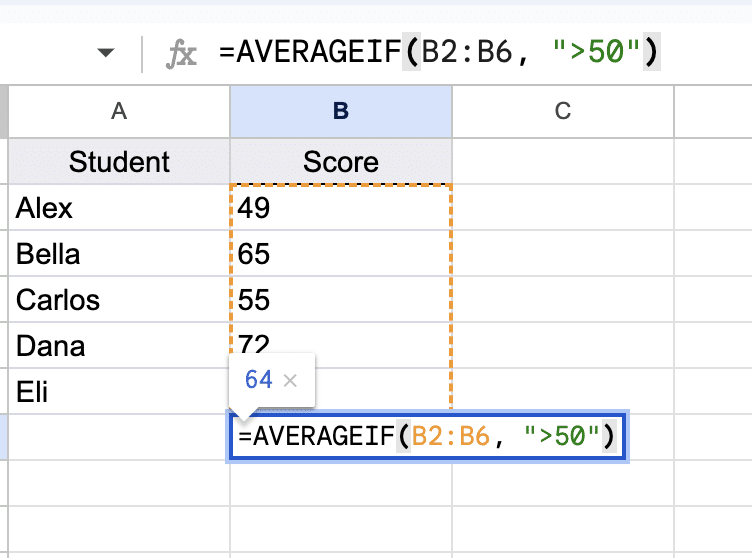Click the score cell showing 55
752x558 pixels.
click(341, 300)
